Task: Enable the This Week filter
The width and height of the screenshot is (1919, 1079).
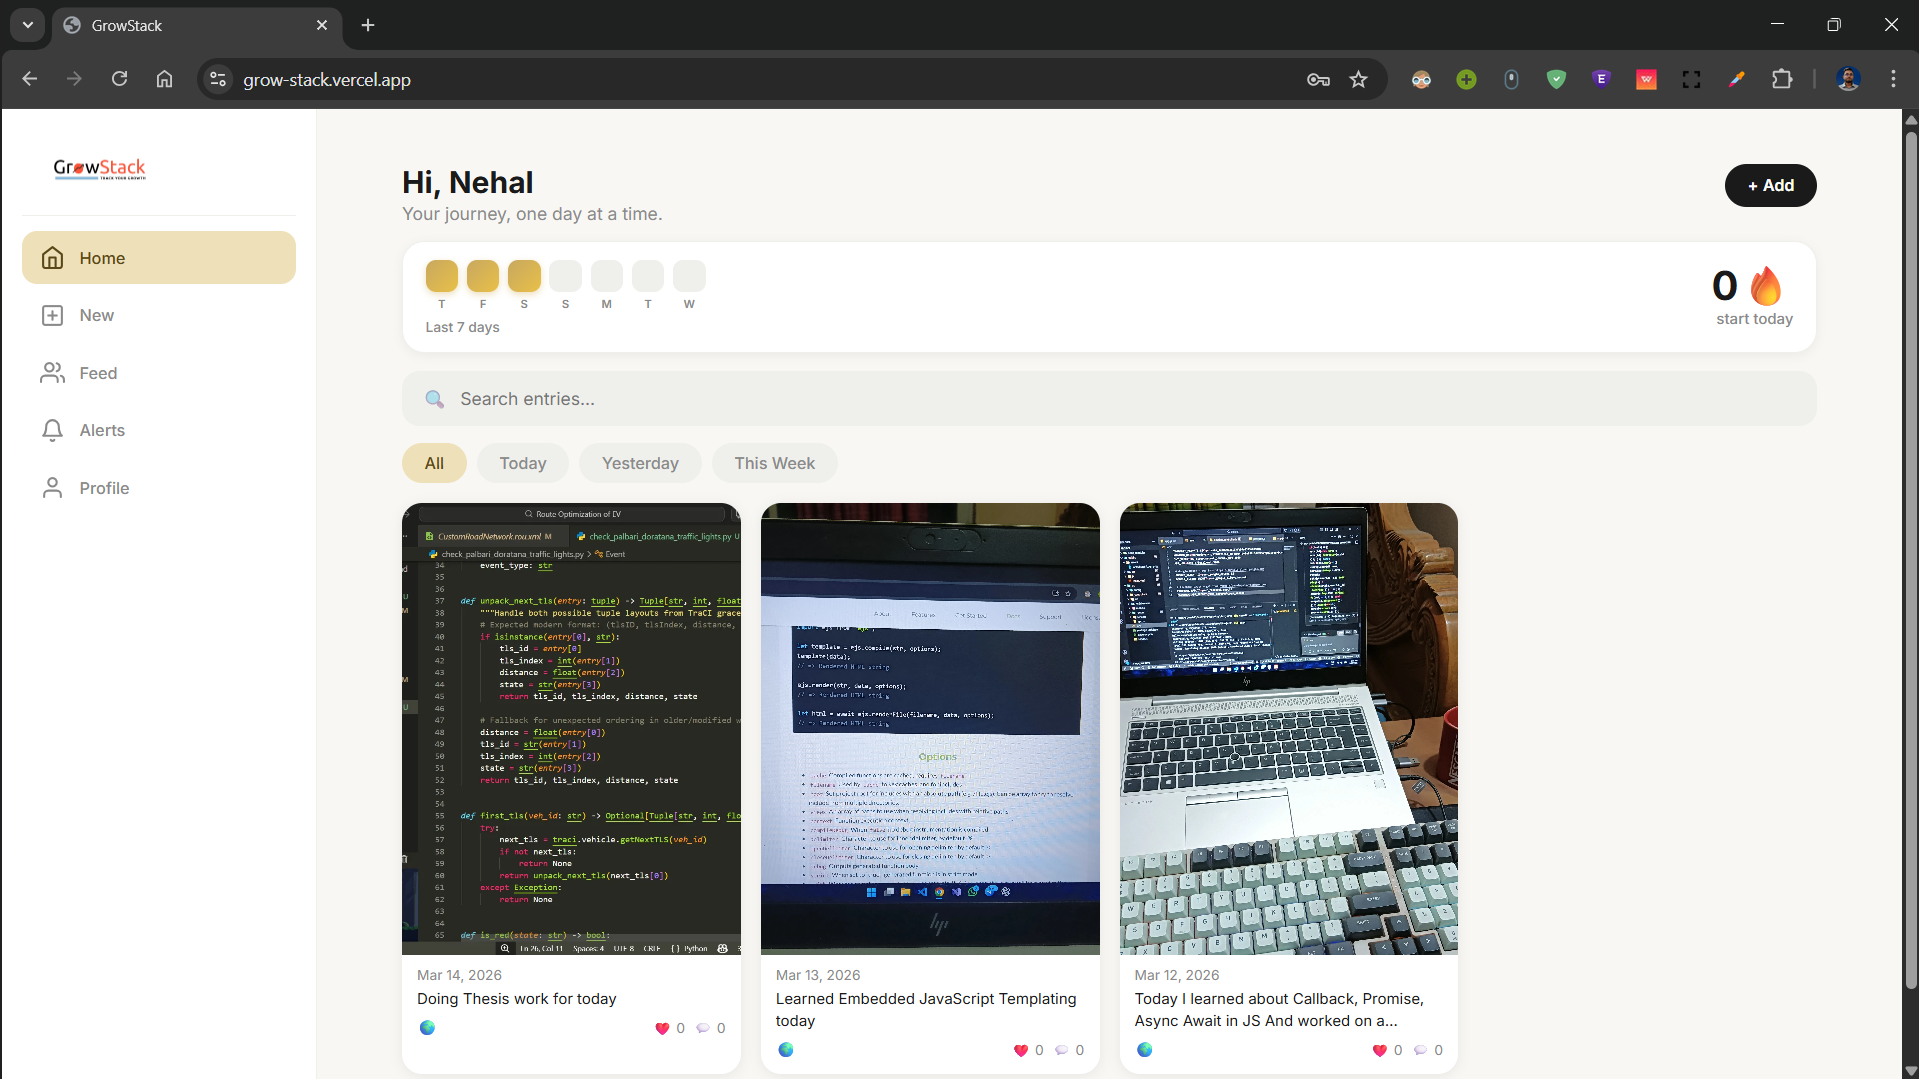Action: 774,463
